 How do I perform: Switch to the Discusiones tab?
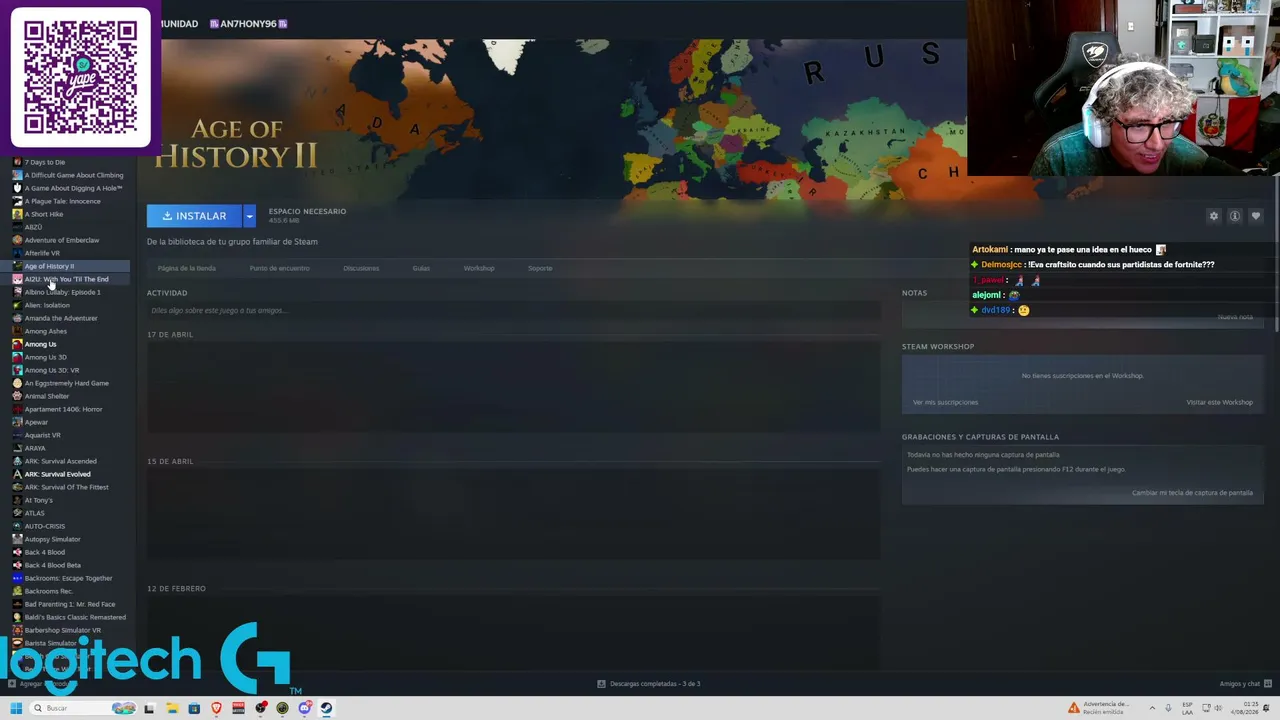(x=361, y=268)
